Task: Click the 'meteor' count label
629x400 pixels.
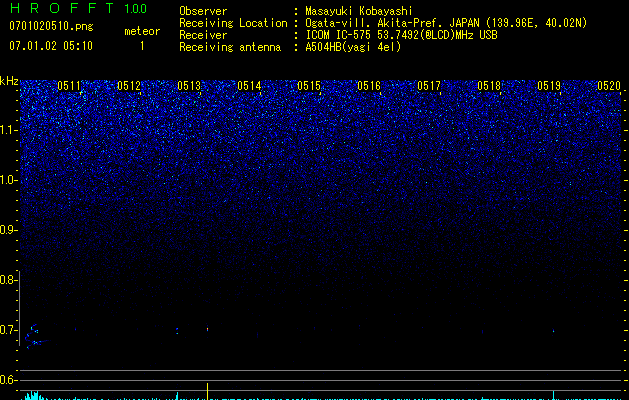Action: click(142, 31)
